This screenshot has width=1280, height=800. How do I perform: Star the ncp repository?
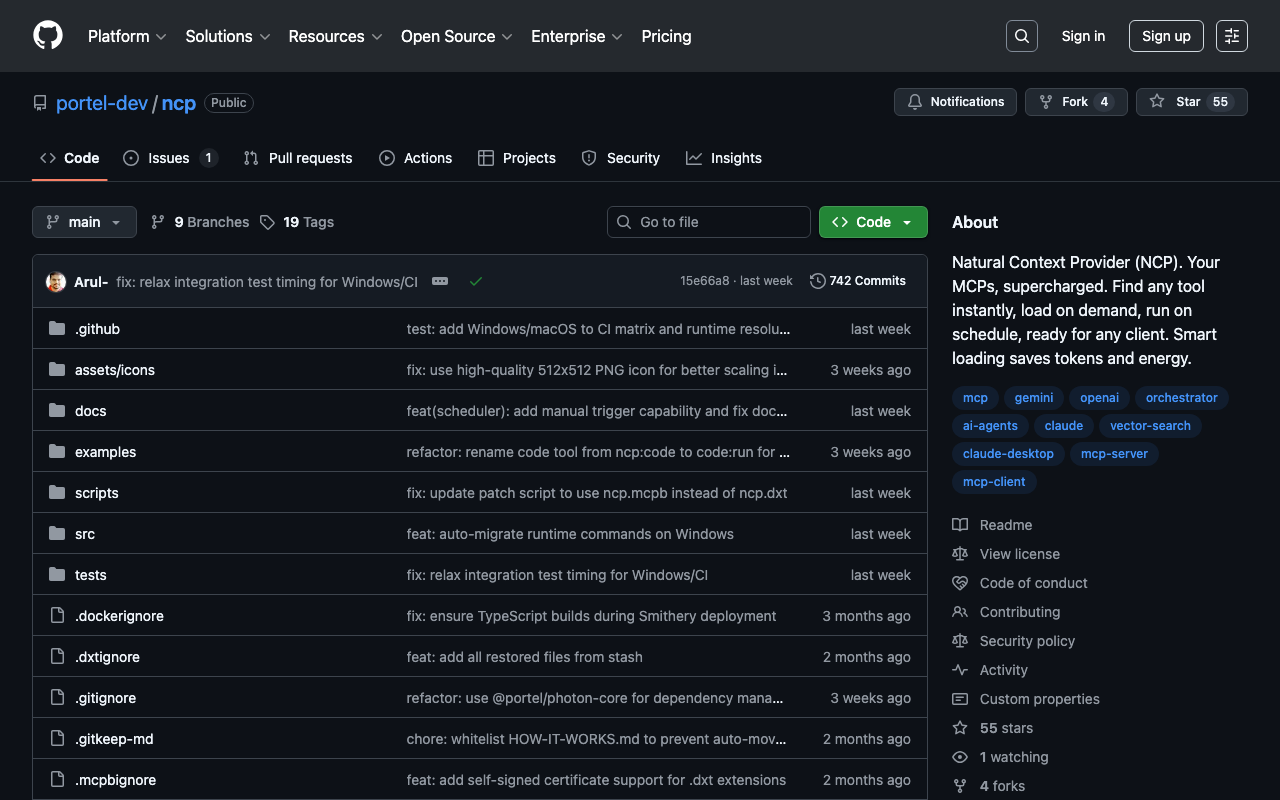(1177, 102)
